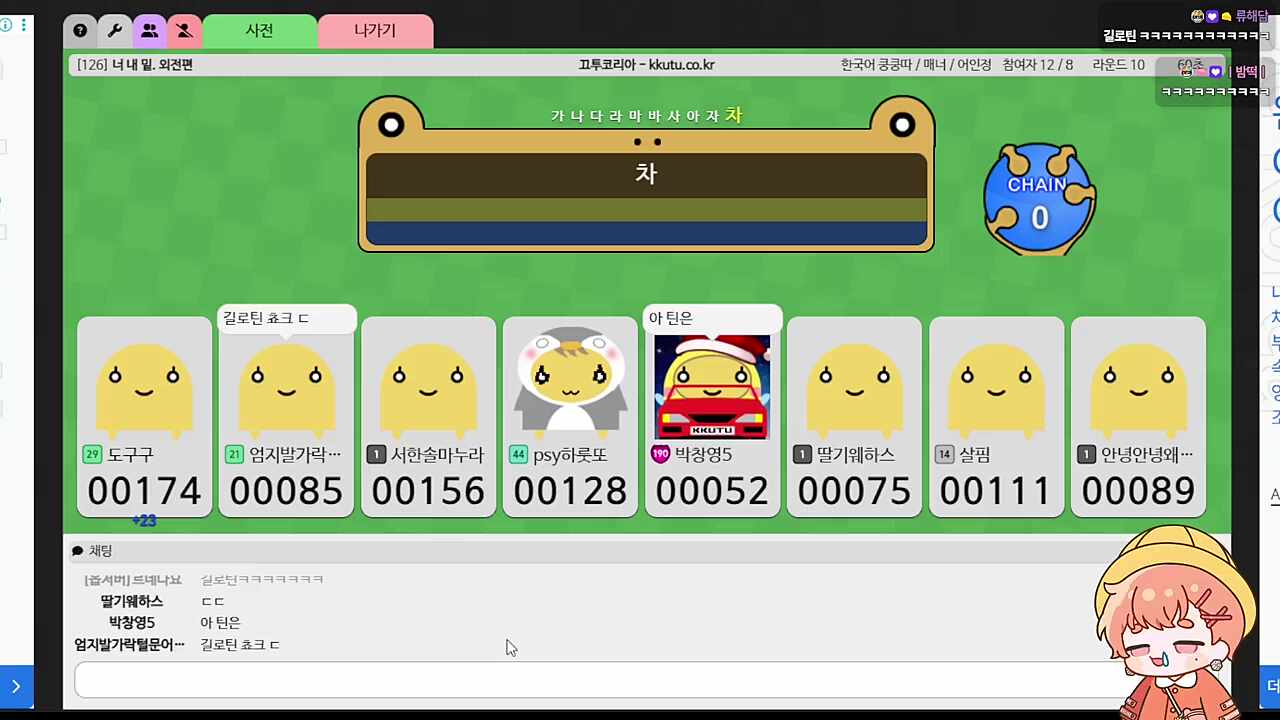1280x720 pixels.
Task: Click score 00128 of psy하룻또
Action: coord(570,491)
